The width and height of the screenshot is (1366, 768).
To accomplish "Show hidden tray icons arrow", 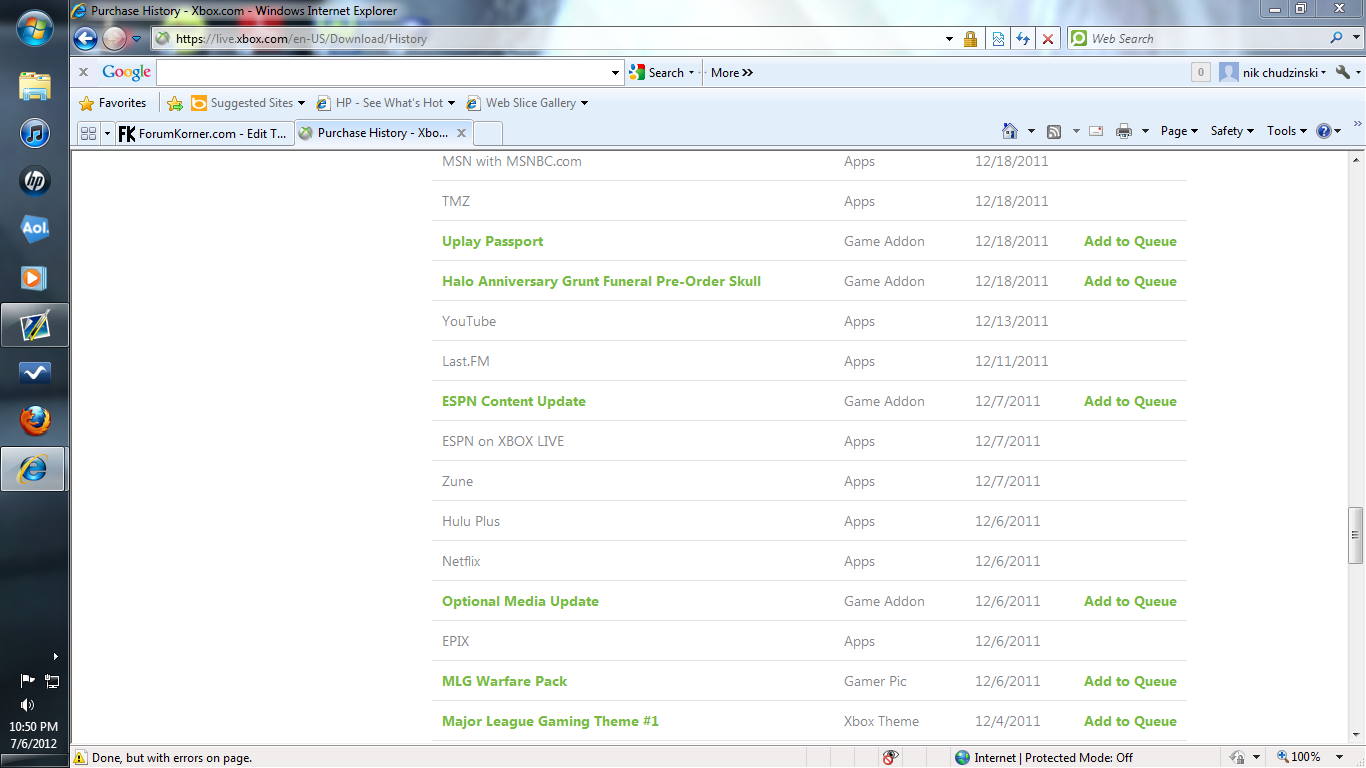I will click(55, 657).
